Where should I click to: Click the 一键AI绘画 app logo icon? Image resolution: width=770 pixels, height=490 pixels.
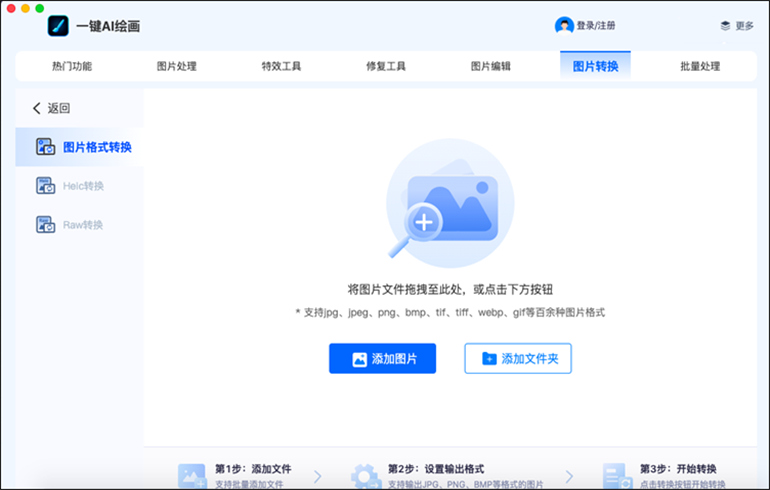58,26
